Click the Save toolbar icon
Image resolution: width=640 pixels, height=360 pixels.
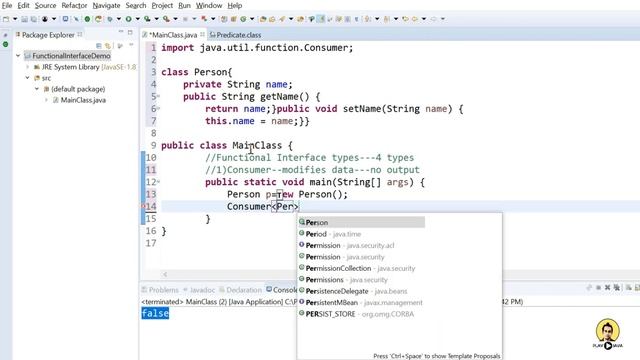pos(24,19)
